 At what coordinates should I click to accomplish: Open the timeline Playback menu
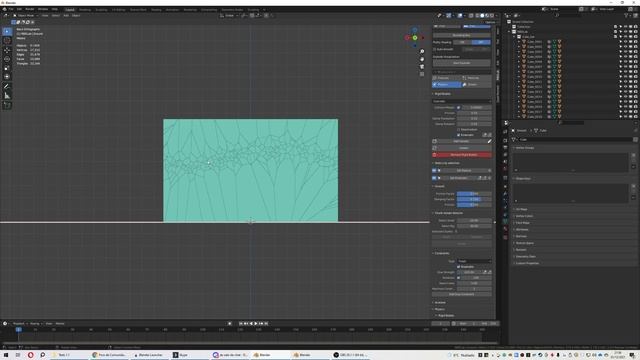(x=19, y=324)
